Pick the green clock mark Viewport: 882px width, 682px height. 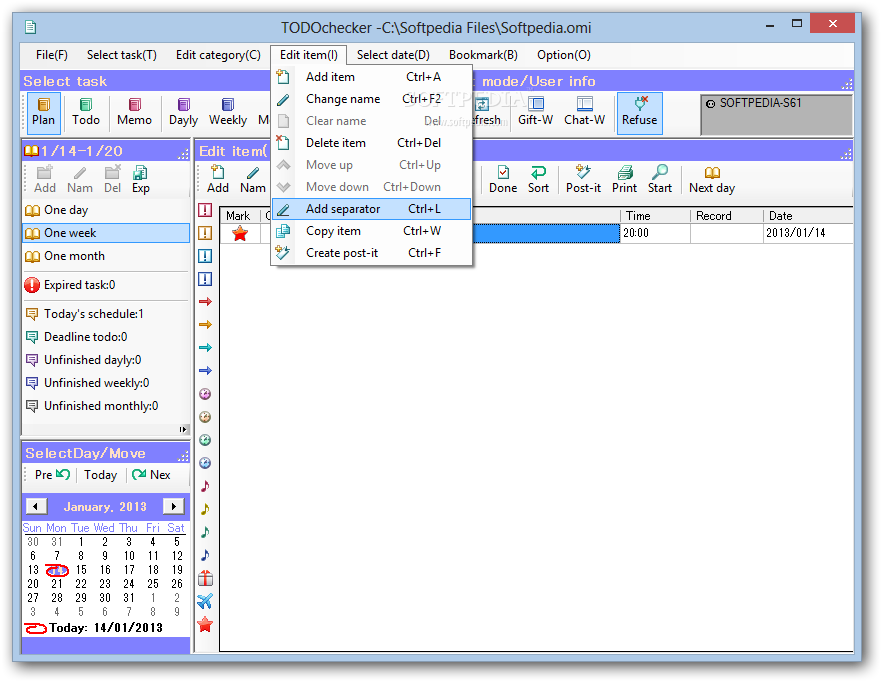[205, 440]
